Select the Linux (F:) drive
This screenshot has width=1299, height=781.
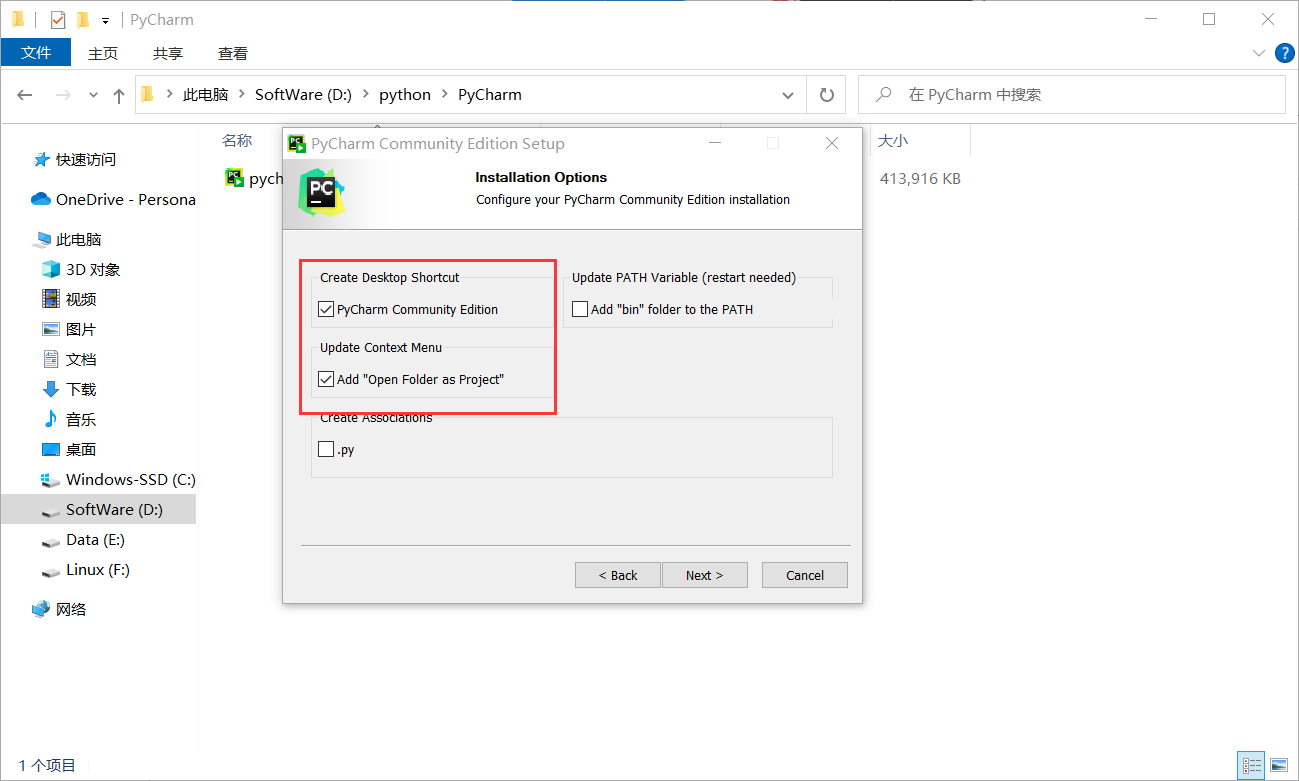coord(98,570)
